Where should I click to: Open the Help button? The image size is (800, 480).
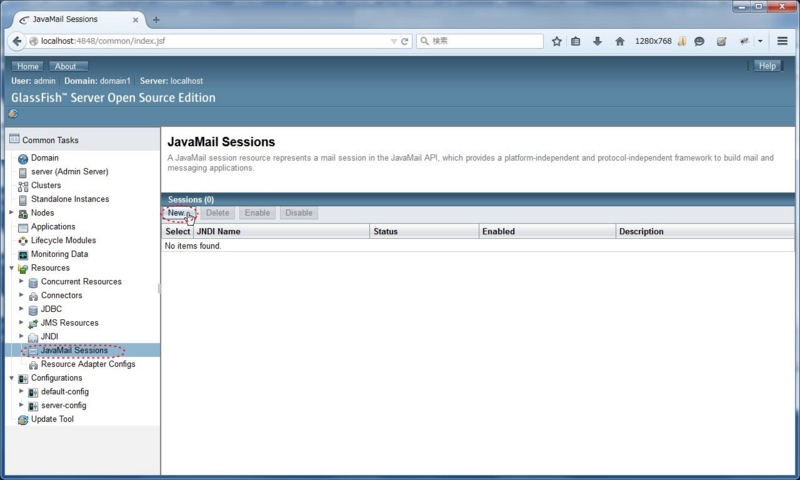tap(767, 66)
